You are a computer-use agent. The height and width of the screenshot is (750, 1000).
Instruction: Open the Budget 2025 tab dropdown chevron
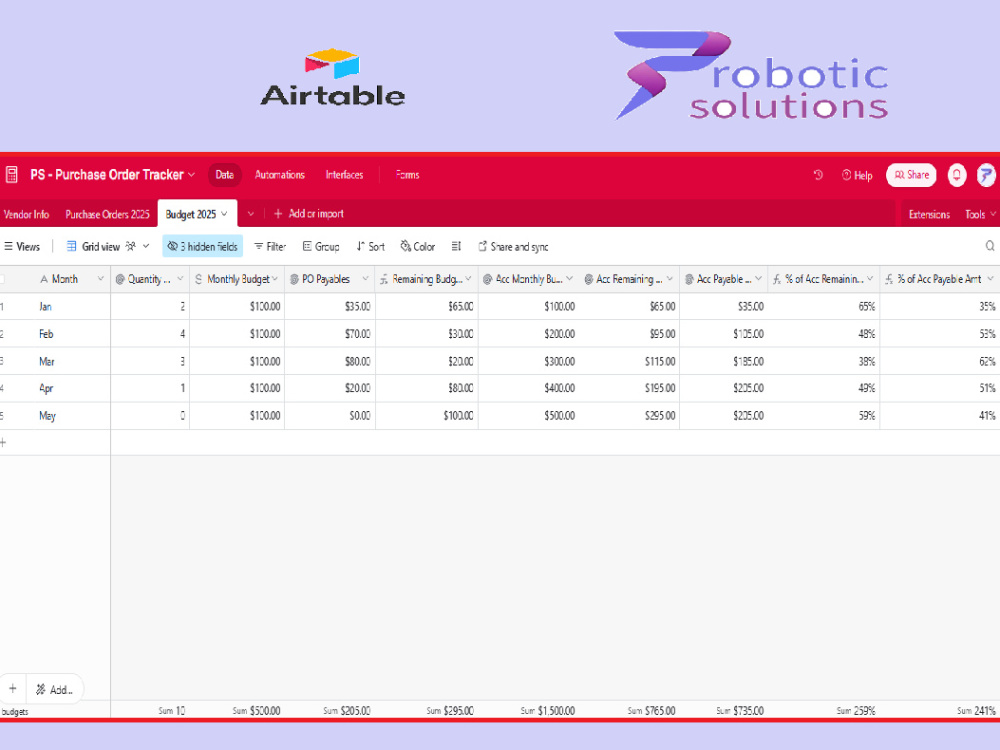pos(224,214)
